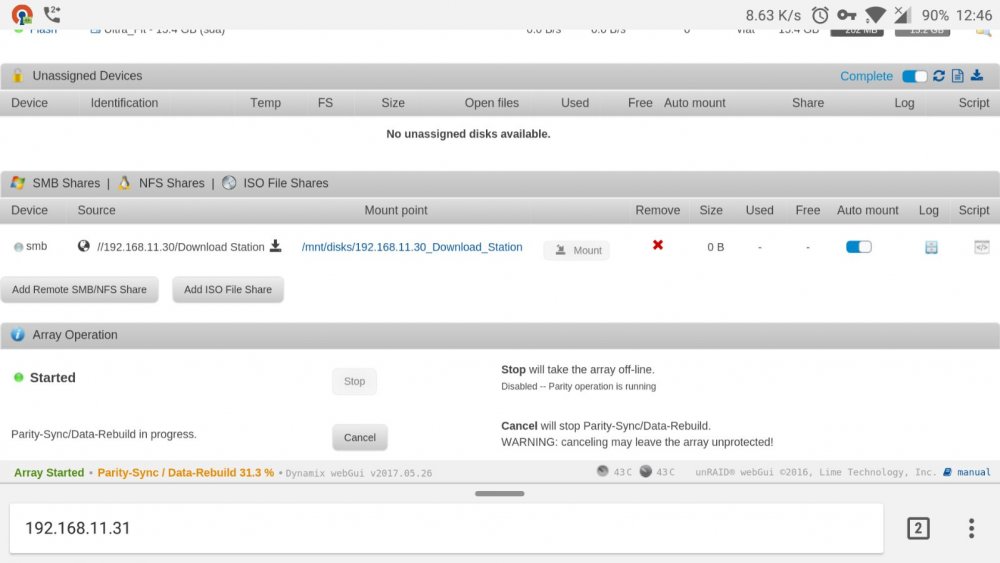Toggle auto mount for the smb share
This screenshot has height=563, width=1000.
858,247
